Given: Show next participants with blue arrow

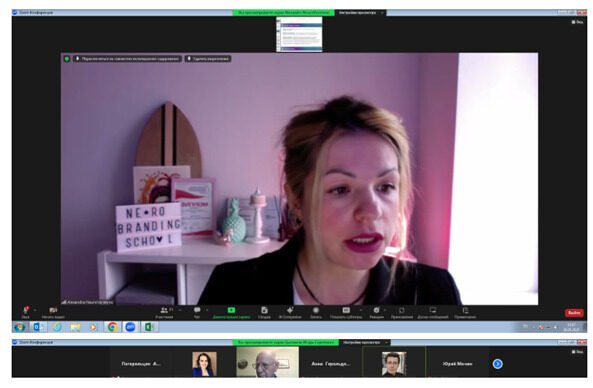Looking at the screenshot, I should 498,364.
